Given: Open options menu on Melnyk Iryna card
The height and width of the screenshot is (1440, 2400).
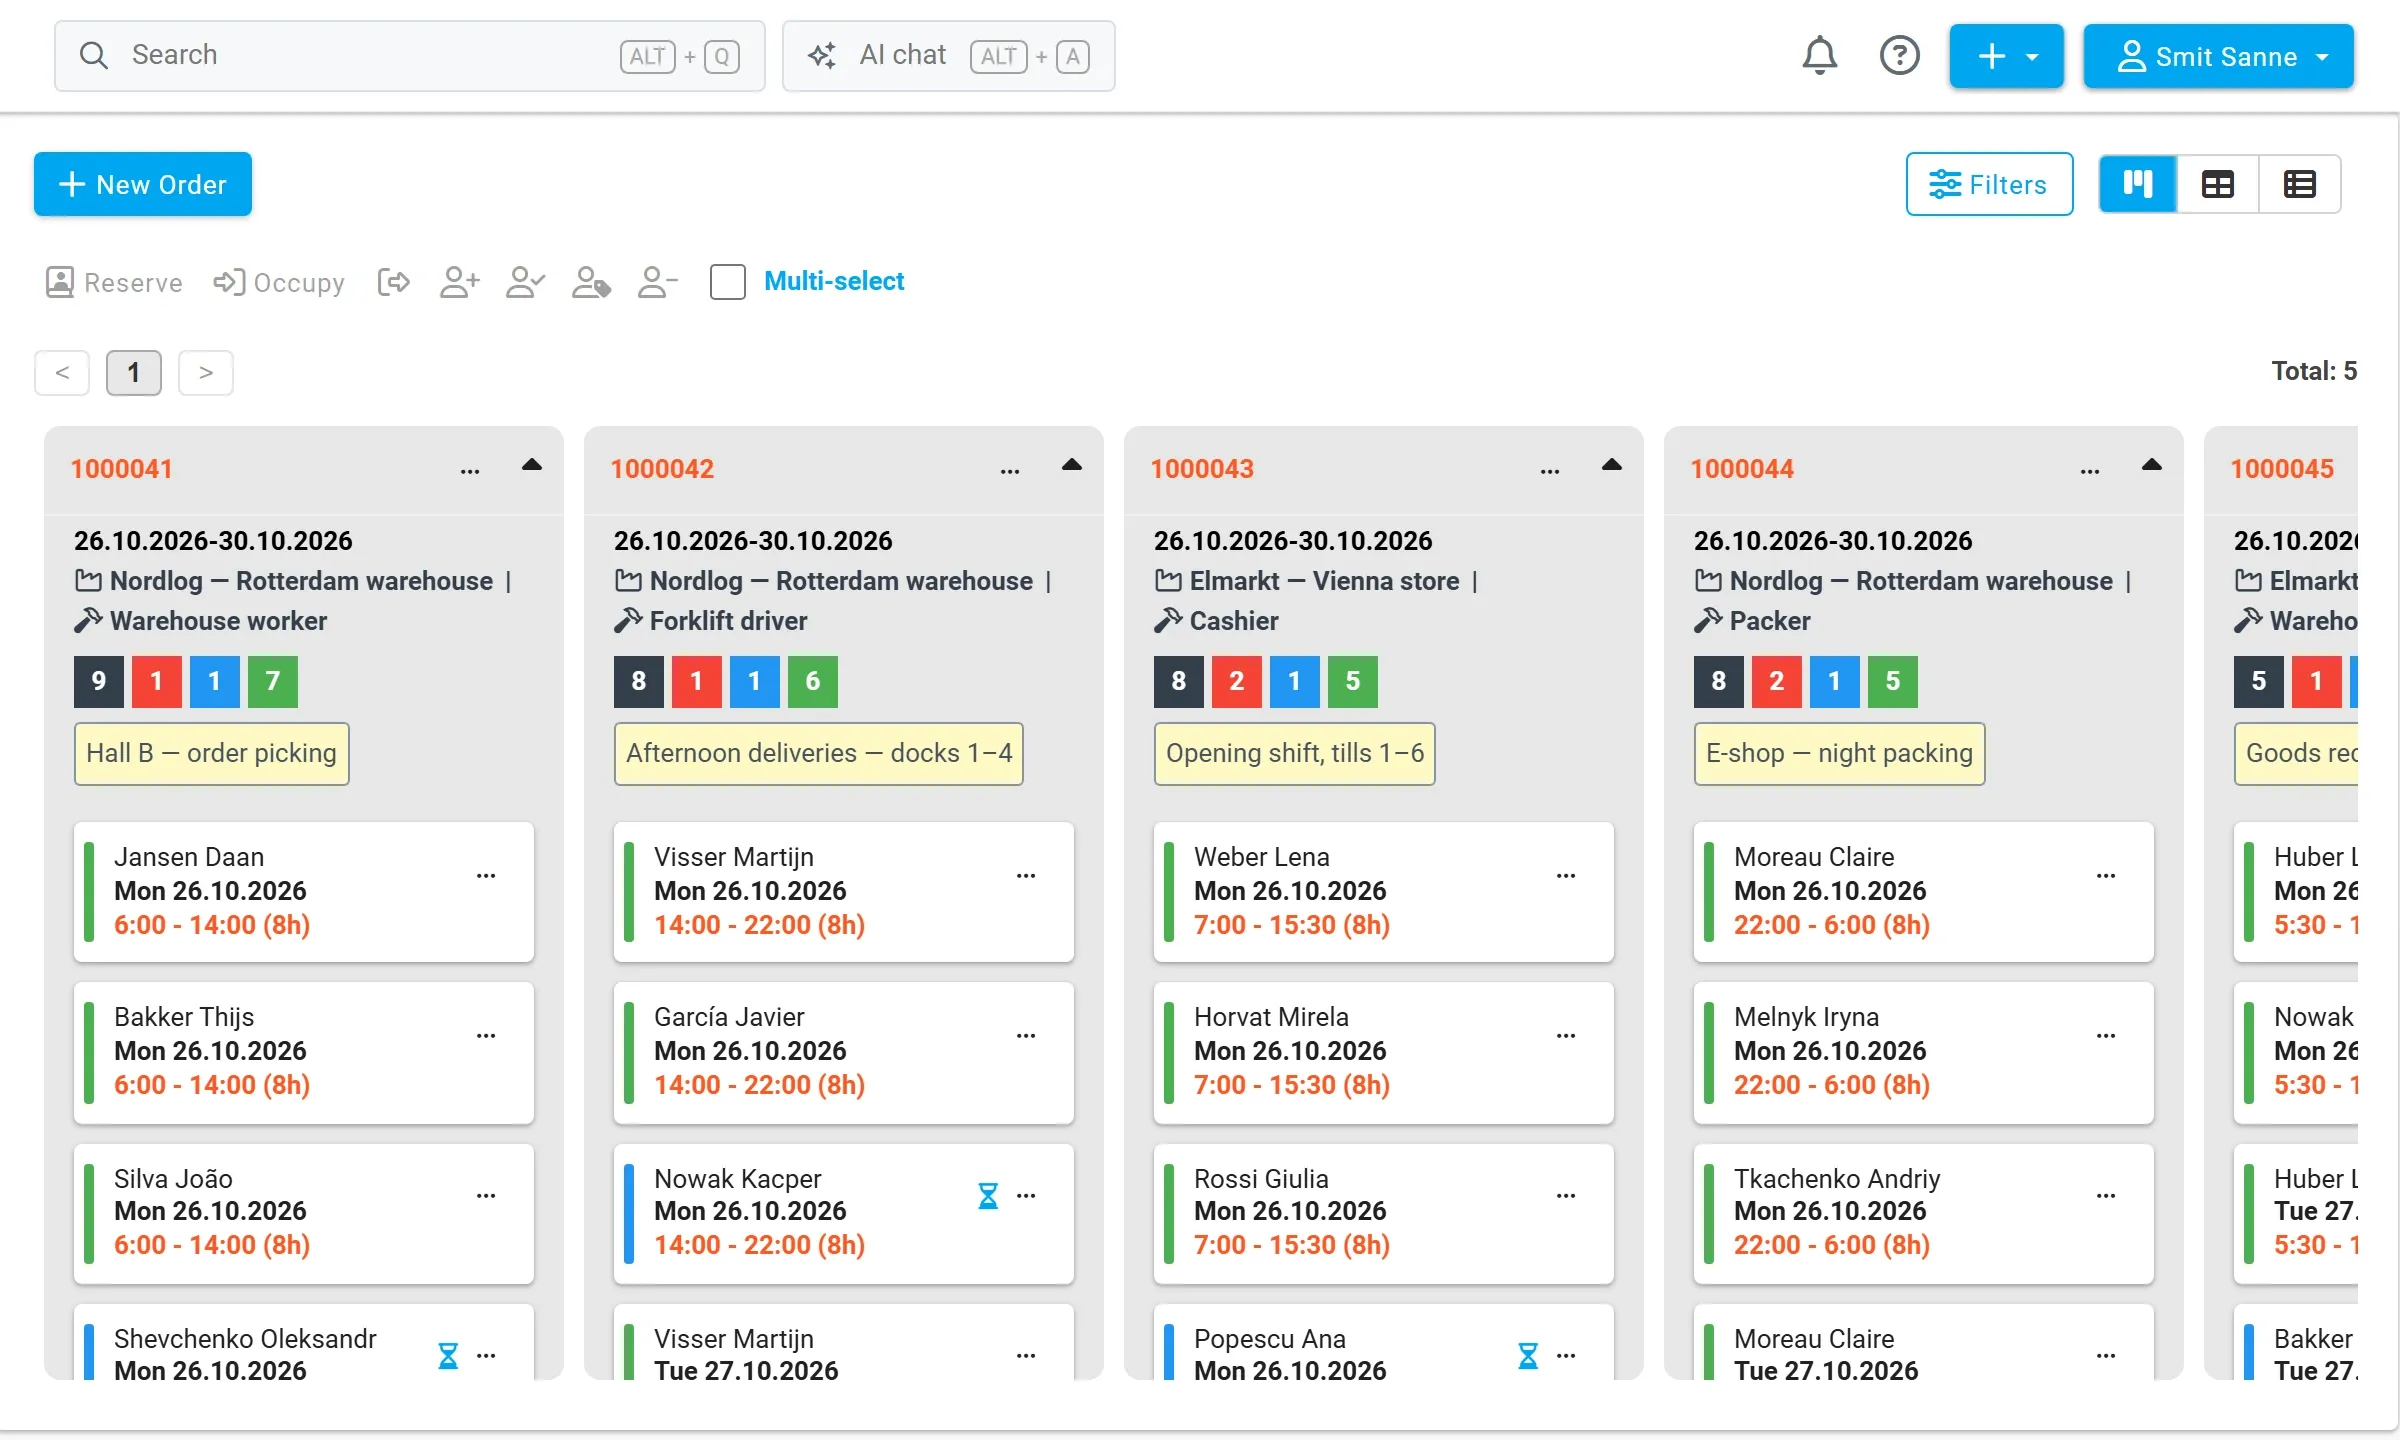Looking at the screenshot, I should (2106, 1036).
